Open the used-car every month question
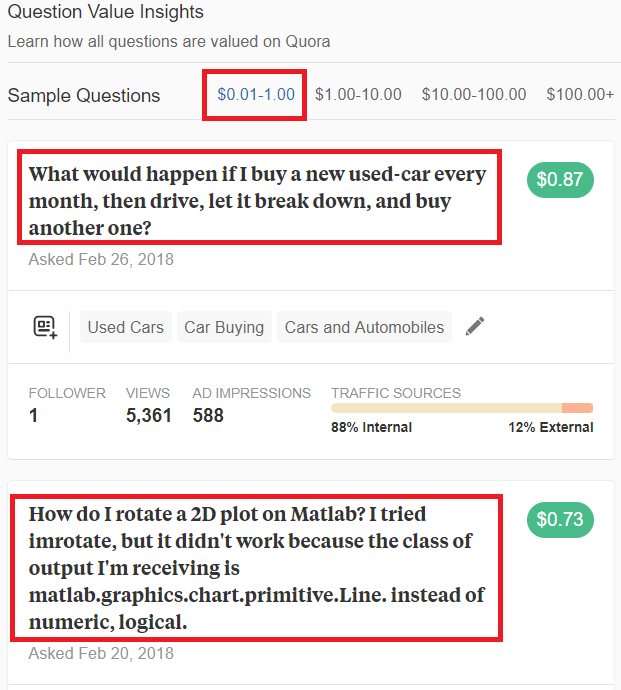Screen dimensions: 621x690 tap(257, 201)
